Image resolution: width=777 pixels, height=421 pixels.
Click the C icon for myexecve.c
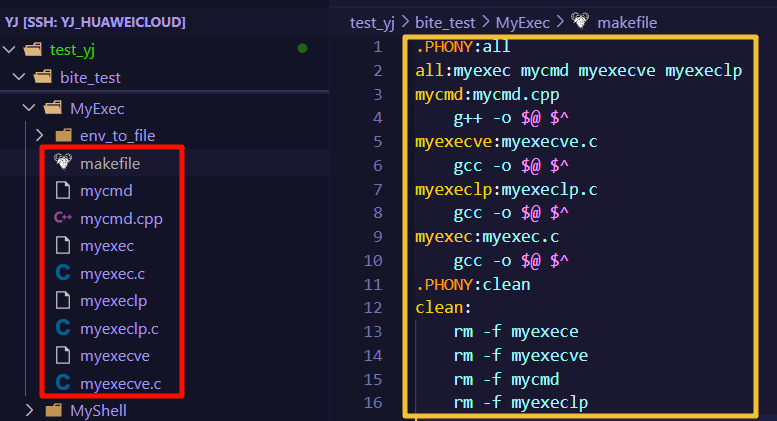(63, 382)
